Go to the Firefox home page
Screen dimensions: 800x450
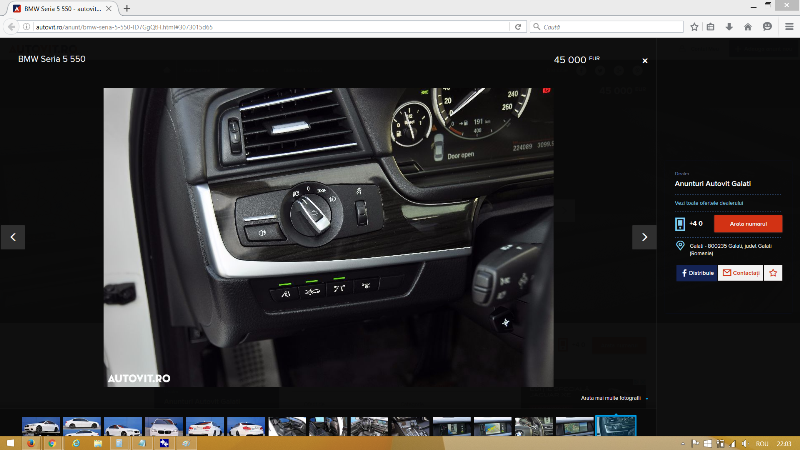(747, 27)
